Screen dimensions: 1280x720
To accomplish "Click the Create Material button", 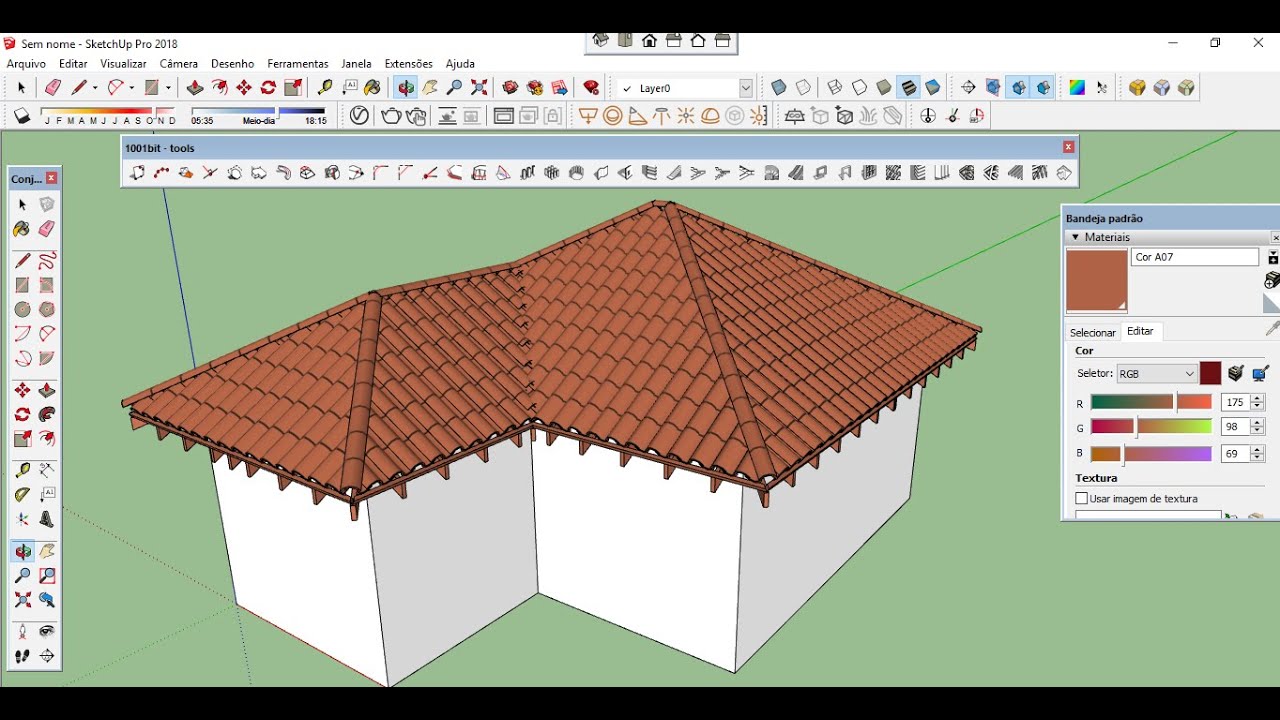I will 1272,281.
